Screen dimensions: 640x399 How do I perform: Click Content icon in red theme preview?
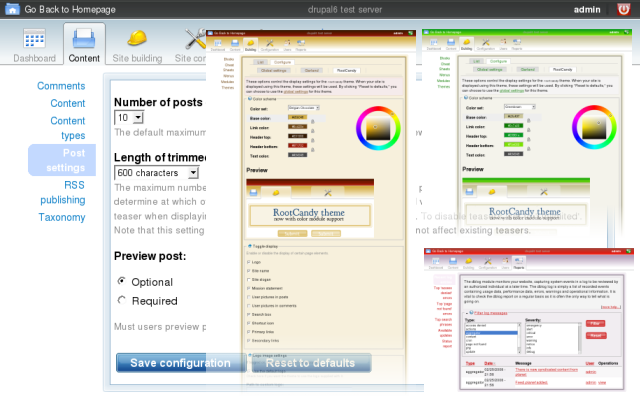tap(453, 261)
